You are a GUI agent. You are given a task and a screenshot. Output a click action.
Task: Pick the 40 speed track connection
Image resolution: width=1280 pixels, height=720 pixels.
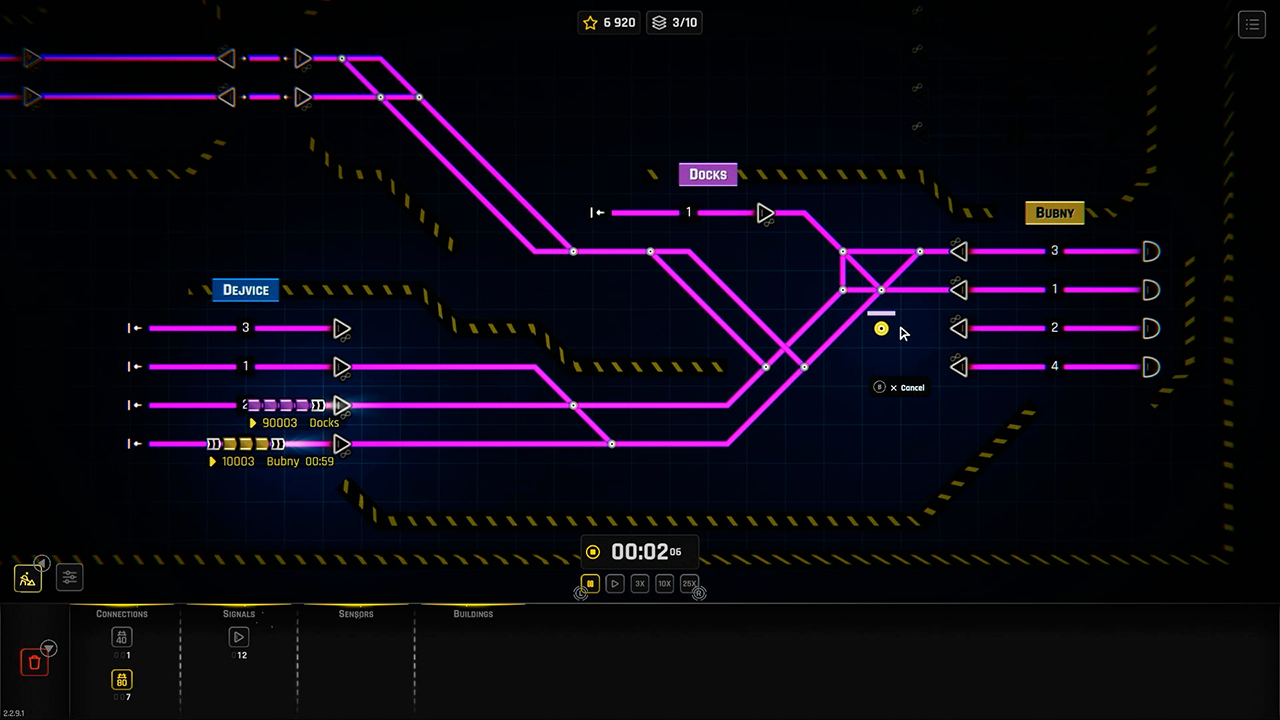pos(122,637)
